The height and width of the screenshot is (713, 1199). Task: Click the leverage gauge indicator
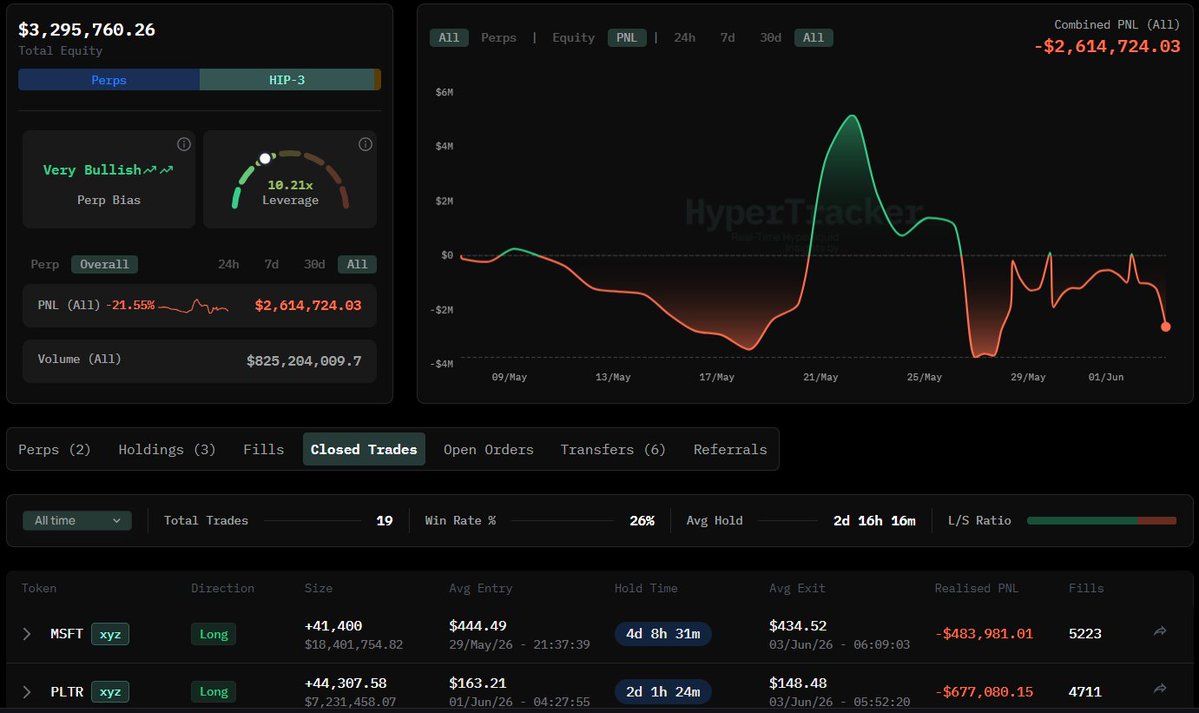(x=265, y=158)
